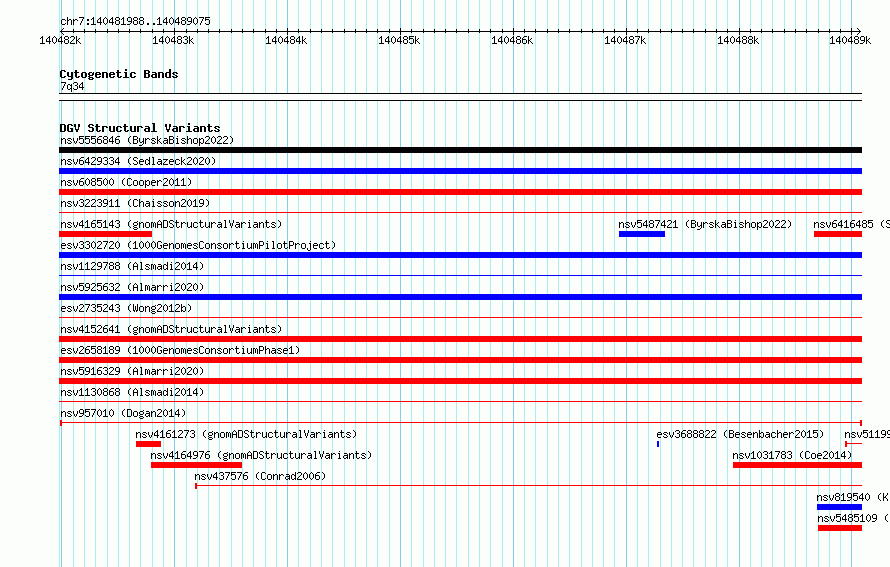Click the short red bar under nsv4165143
The height and width of the screenshot is (567, 890).
coord(106,234)
